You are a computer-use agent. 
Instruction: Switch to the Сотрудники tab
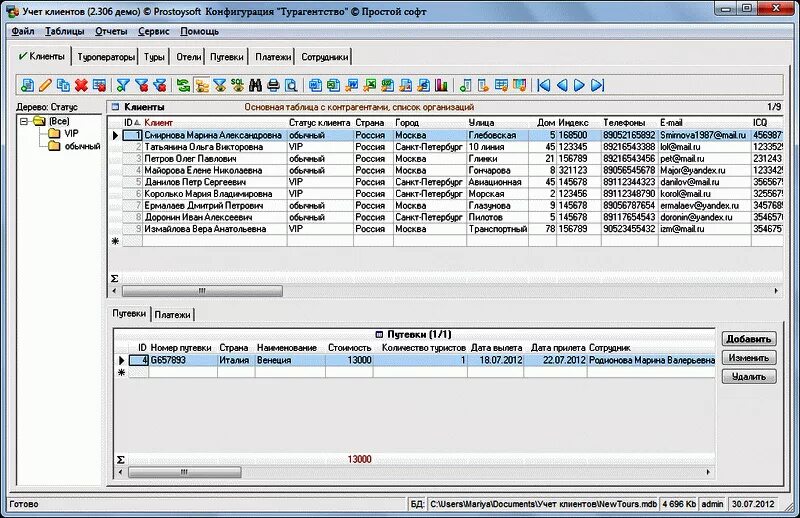coord(324,57)
